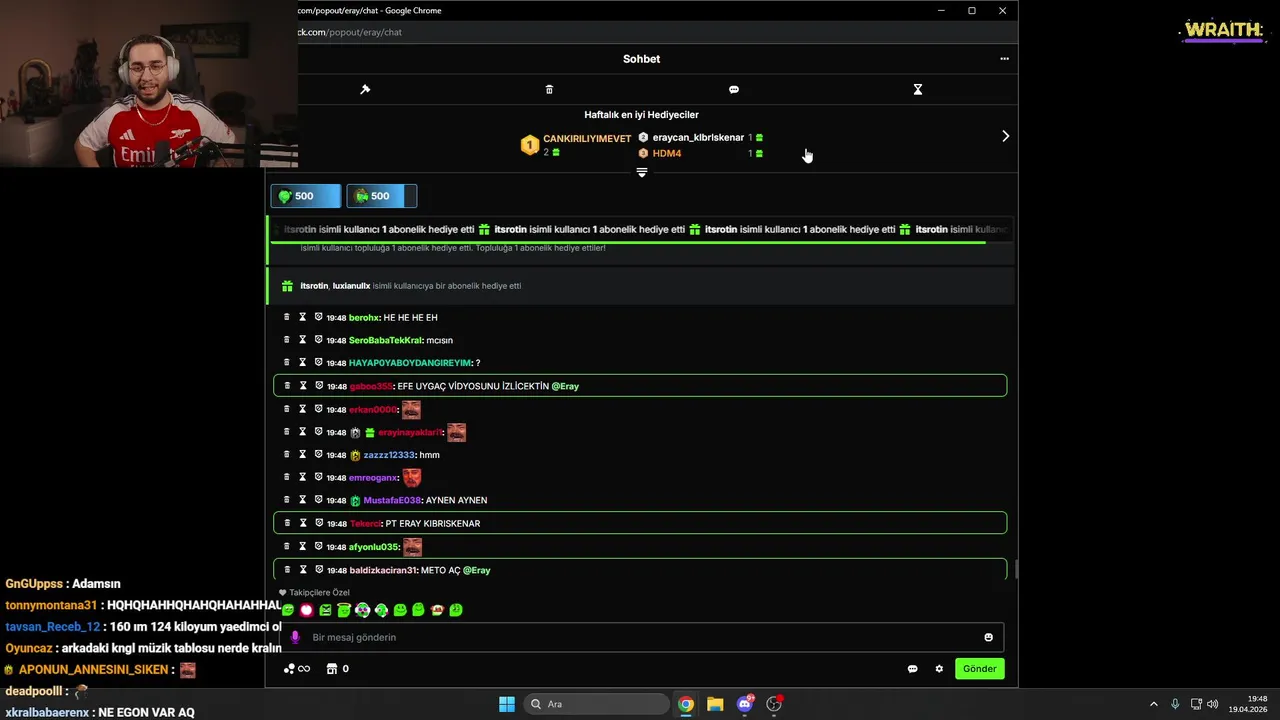Open chat settings with the gear icon

coord(939,669)
